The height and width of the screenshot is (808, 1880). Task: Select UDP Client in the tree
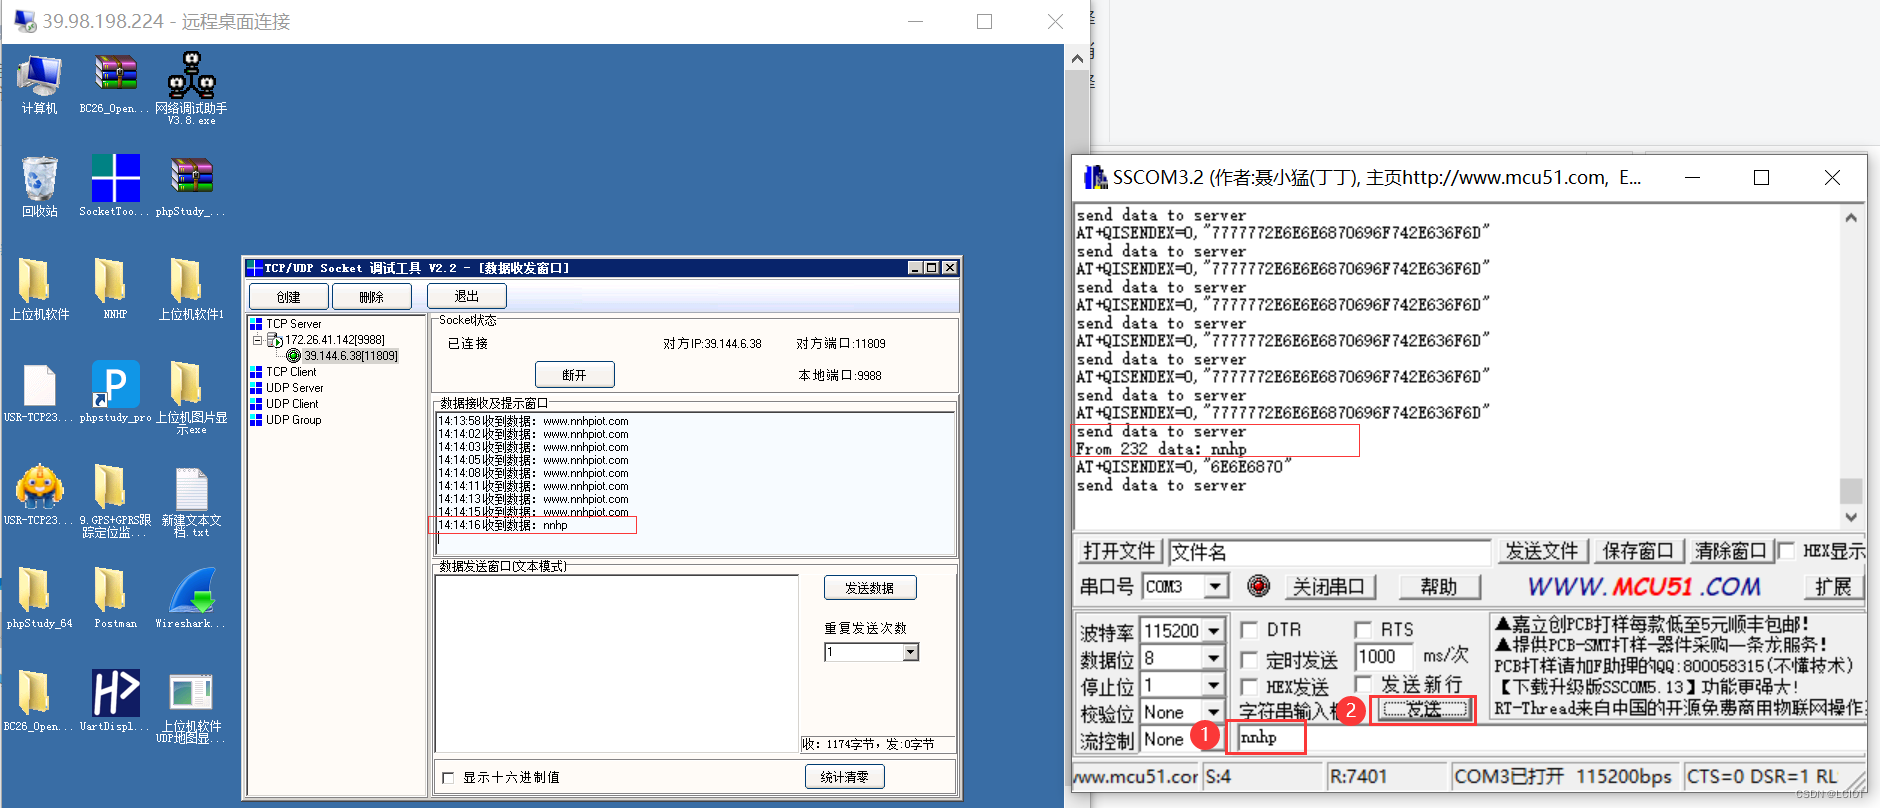(x=292, y=404)
